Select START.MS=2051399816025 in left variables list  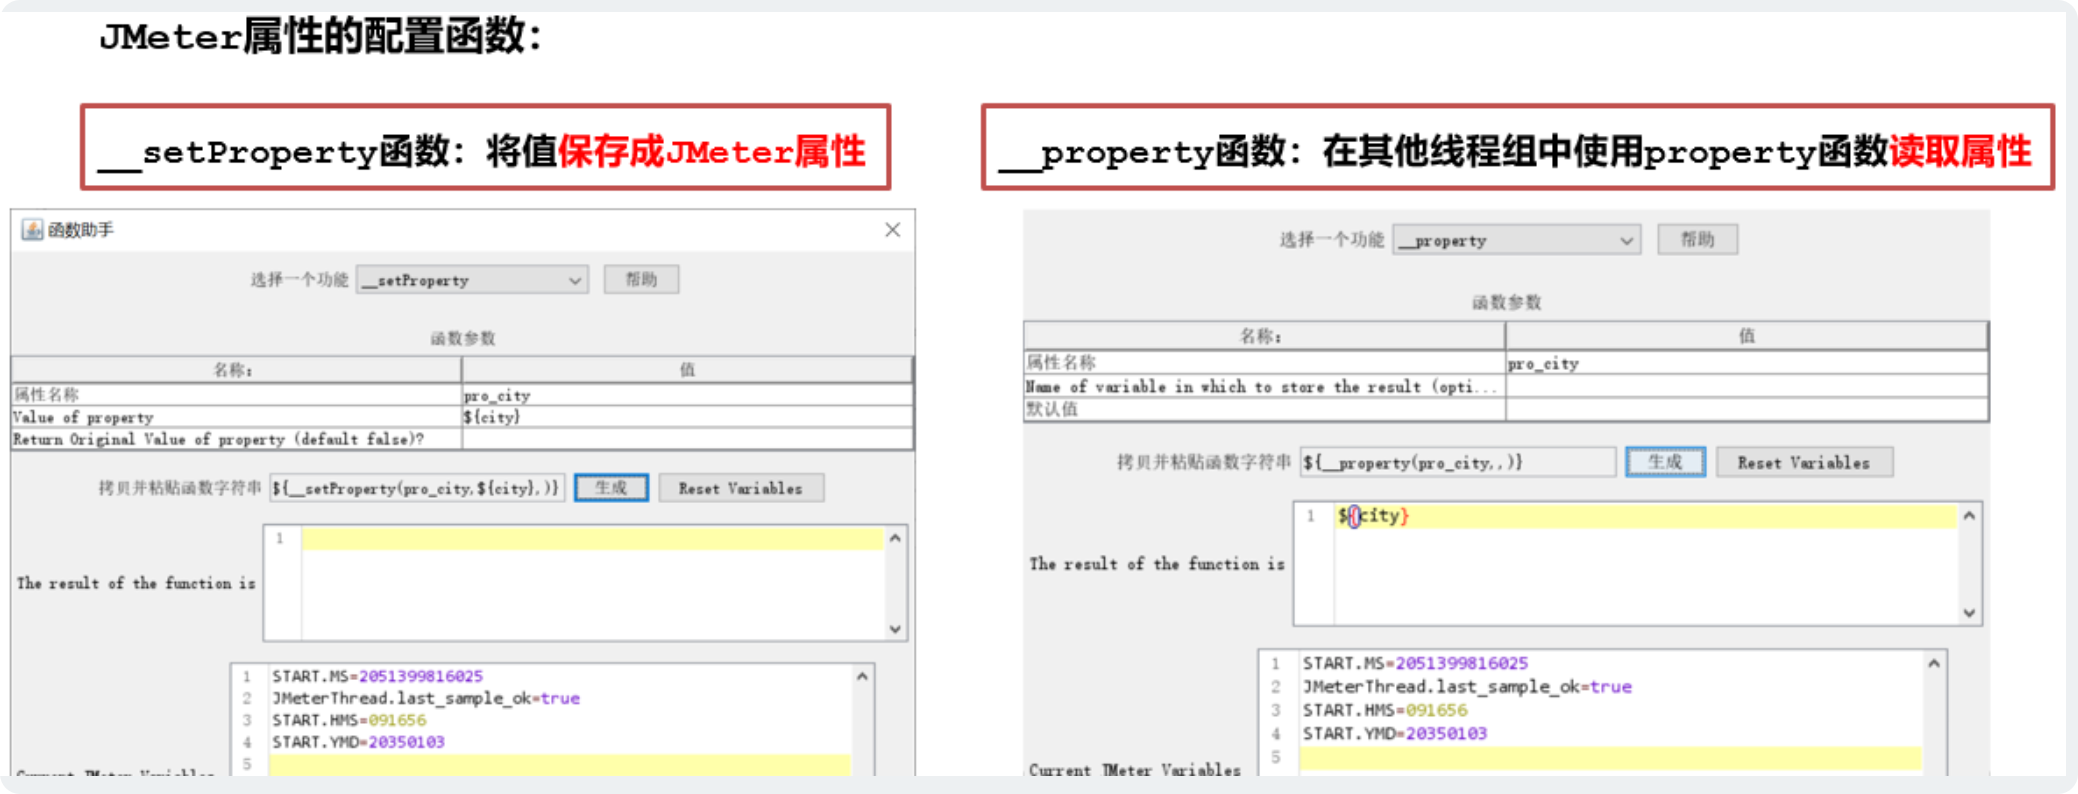(377, 677)
